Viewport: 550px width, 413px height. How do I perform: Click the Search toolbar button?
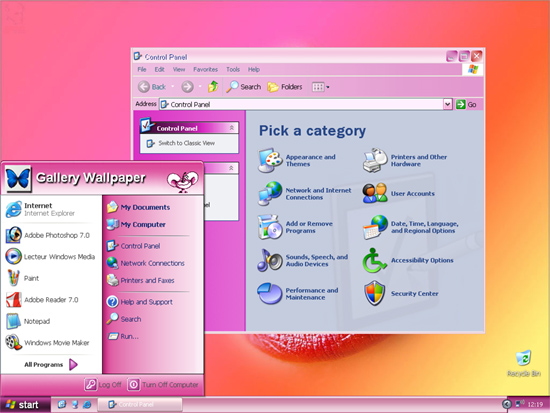[244, 87]
